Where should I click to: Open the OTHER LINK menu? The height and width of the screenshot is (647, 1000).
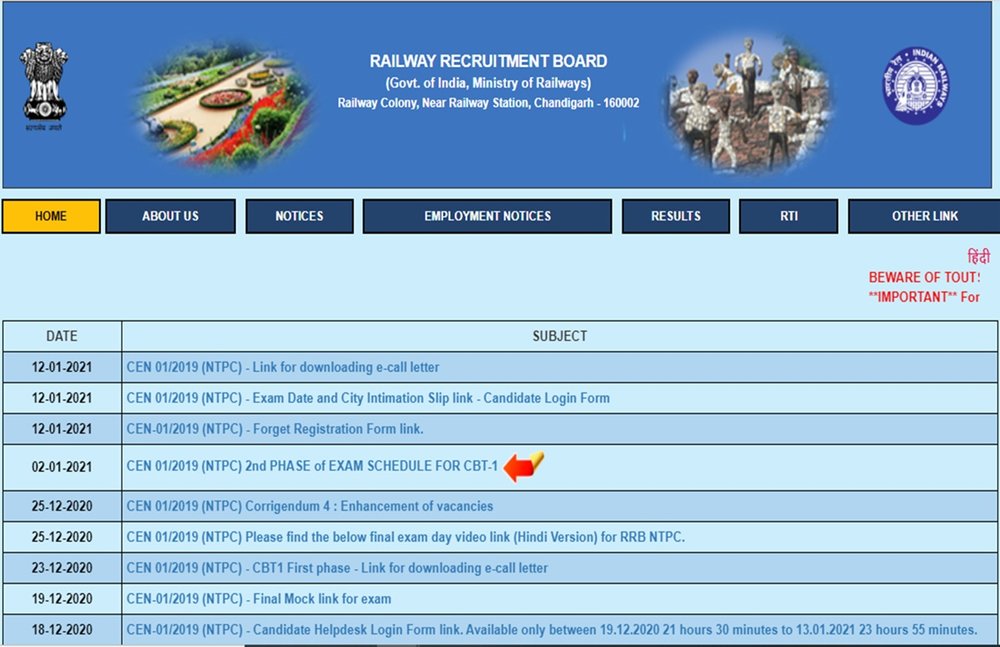pyautogui.click(x=924, y=216)
